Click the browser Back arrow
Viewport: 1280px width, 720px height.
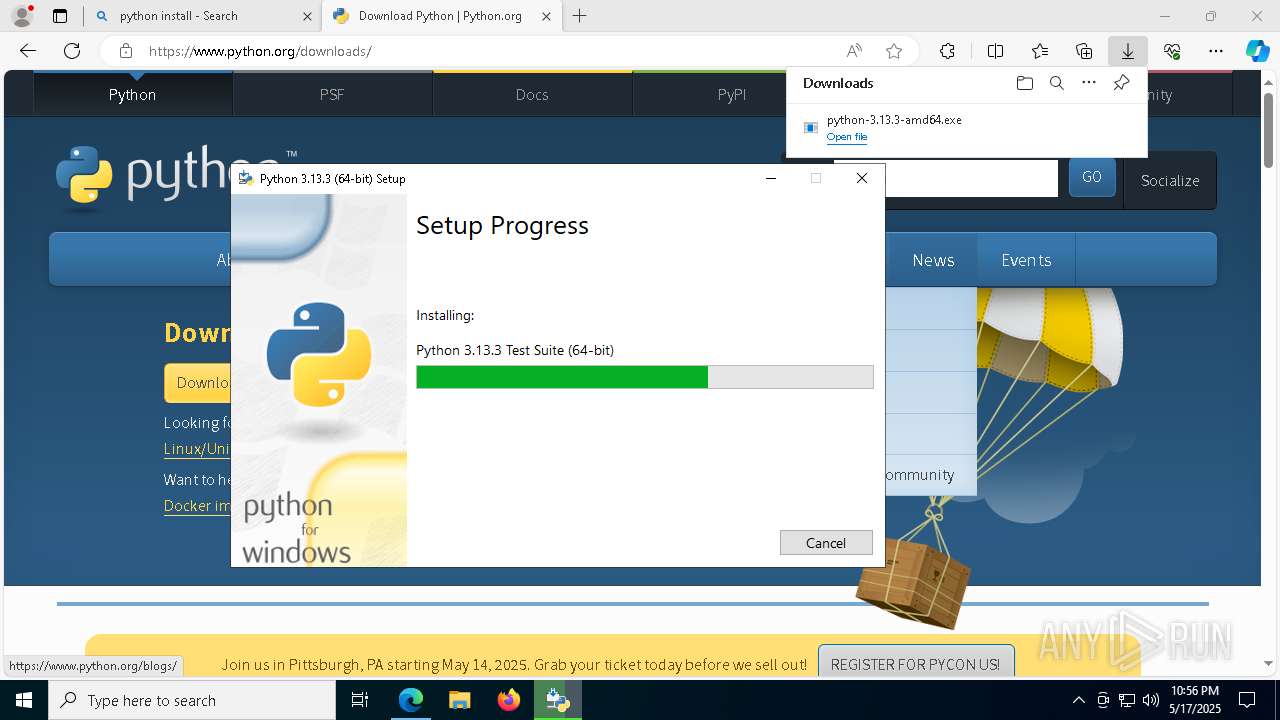[28, 51]
